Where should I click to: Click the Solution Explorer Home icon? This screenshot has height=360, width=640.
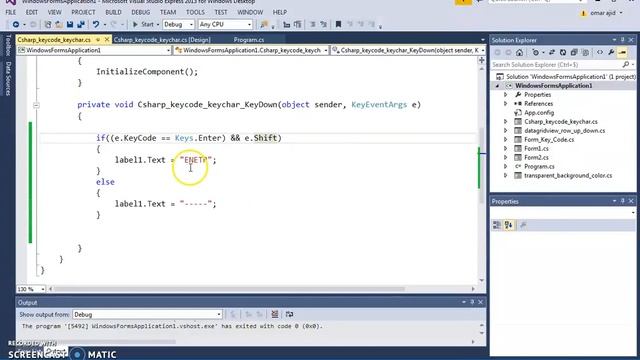[x=519, y=52]
